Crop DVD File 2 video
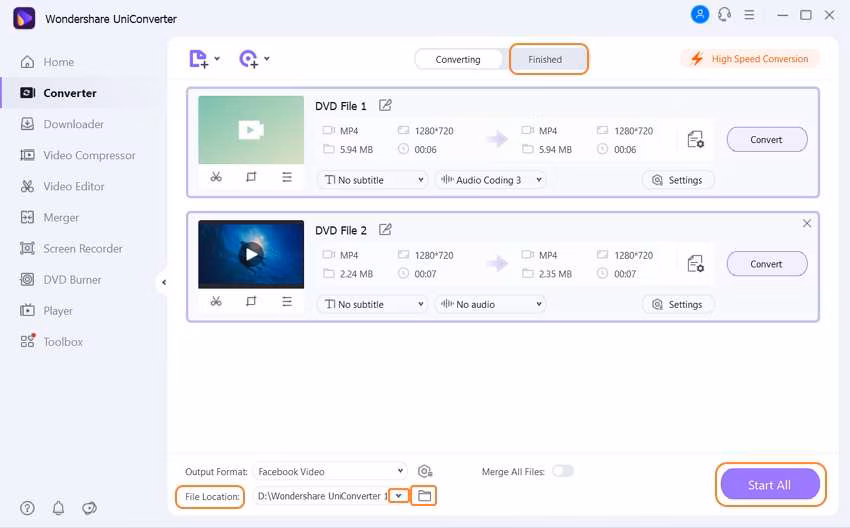This screenshot has height=528, width=850. [x=251, y=301]
